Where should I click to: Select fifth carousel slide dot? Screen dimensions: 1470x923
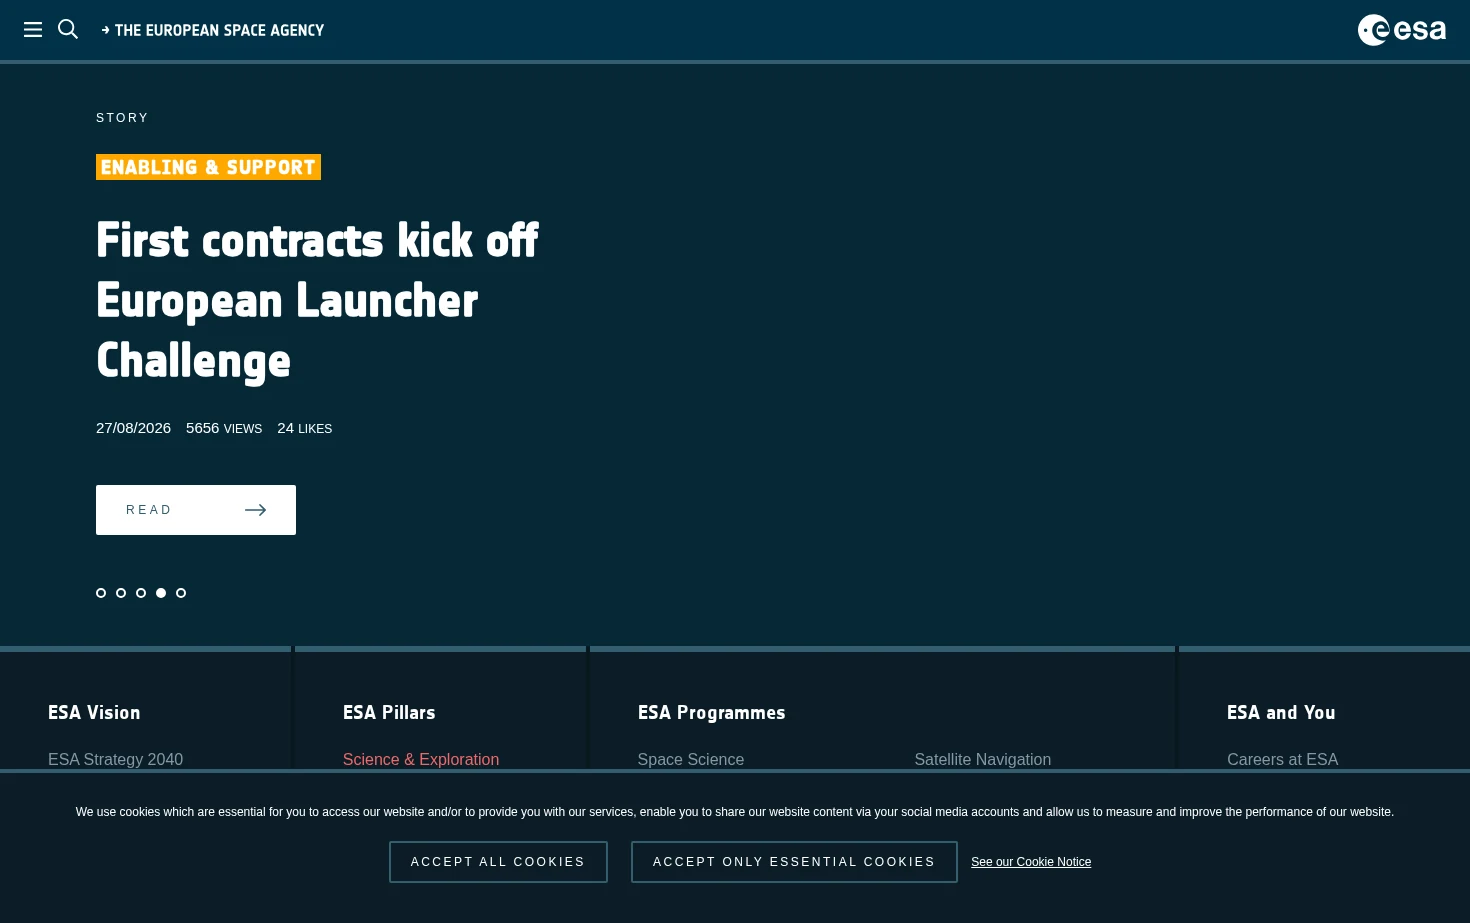(181, 593)
